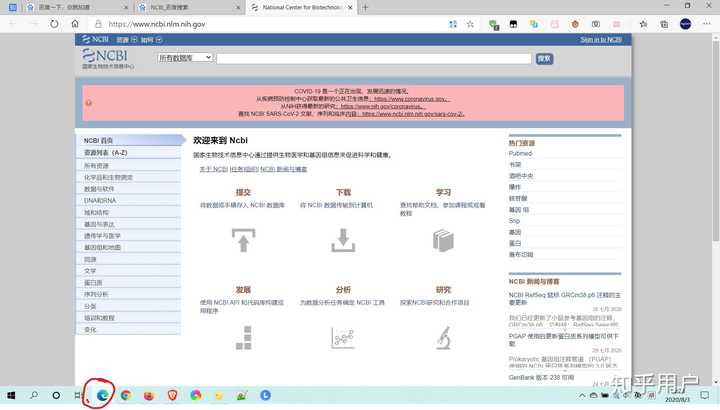
Task: Expand the 如何 menu in NCBI header
Action: pyautogui.click(x=151, y=40)
